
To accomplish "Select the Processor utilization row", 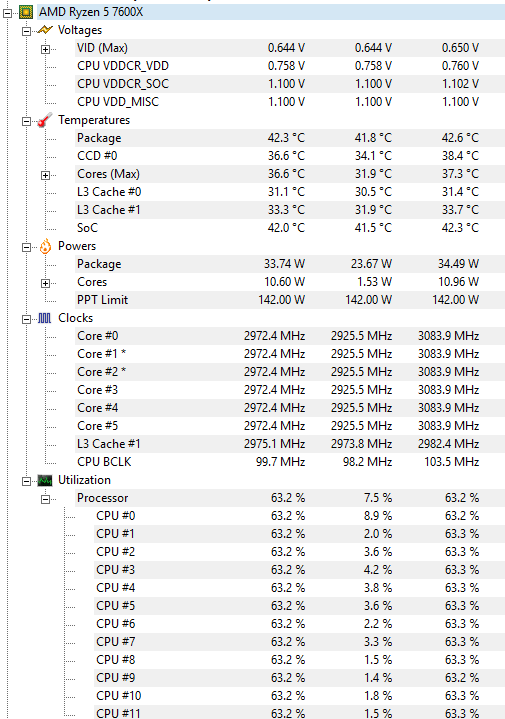I will pyautogui.click(x=290, y=498).
